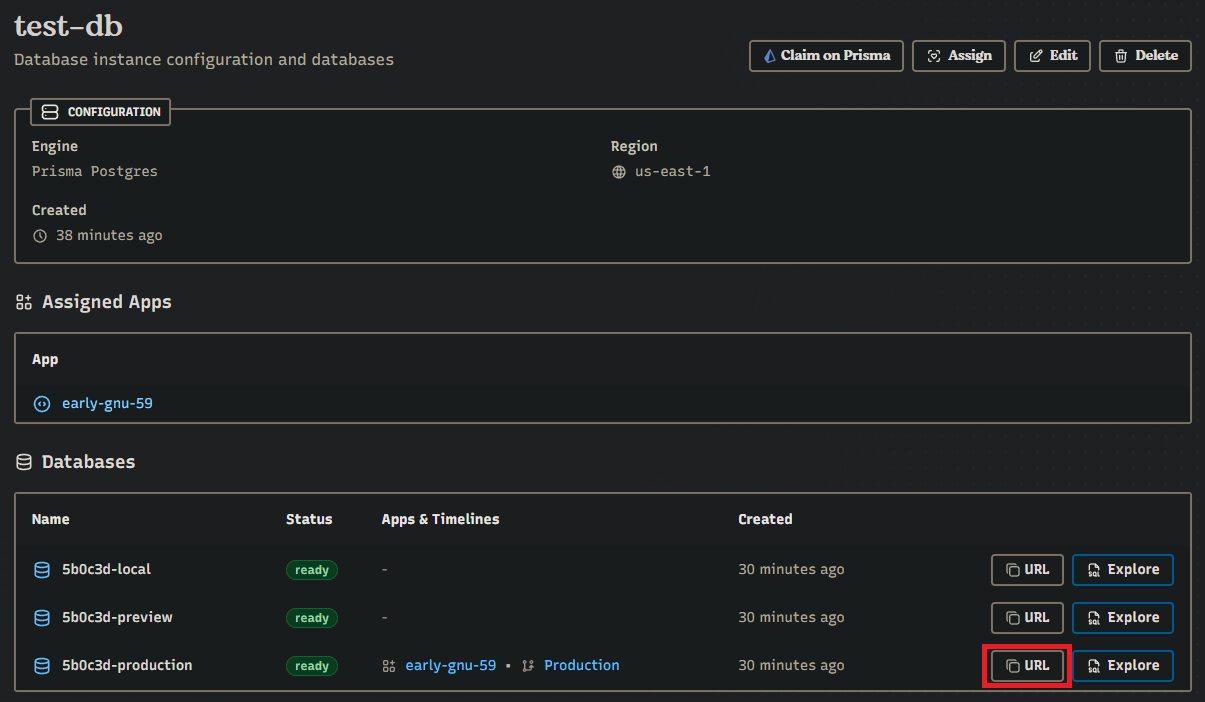Open the Assign dialog
This screenshot has width=1205, height=702.
coord(959,56)
